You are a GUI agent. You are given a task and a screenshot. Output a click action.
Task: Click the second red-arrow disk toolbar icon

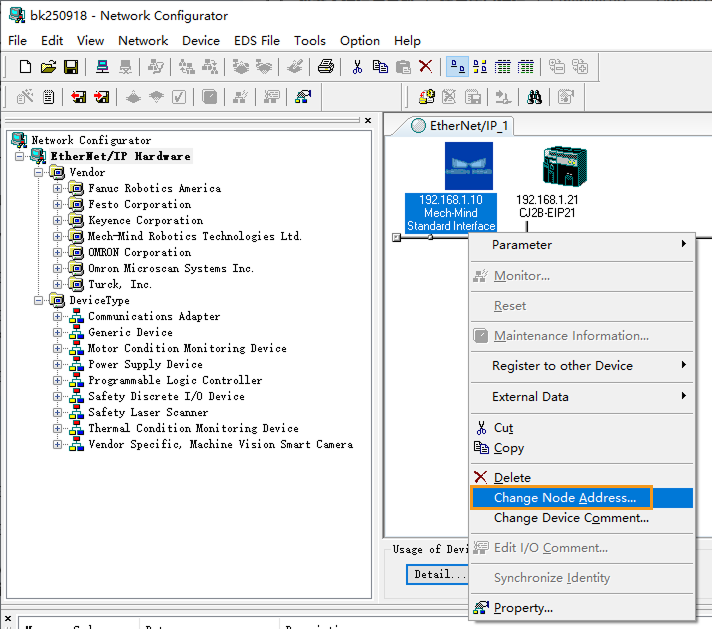coord(101,97)
